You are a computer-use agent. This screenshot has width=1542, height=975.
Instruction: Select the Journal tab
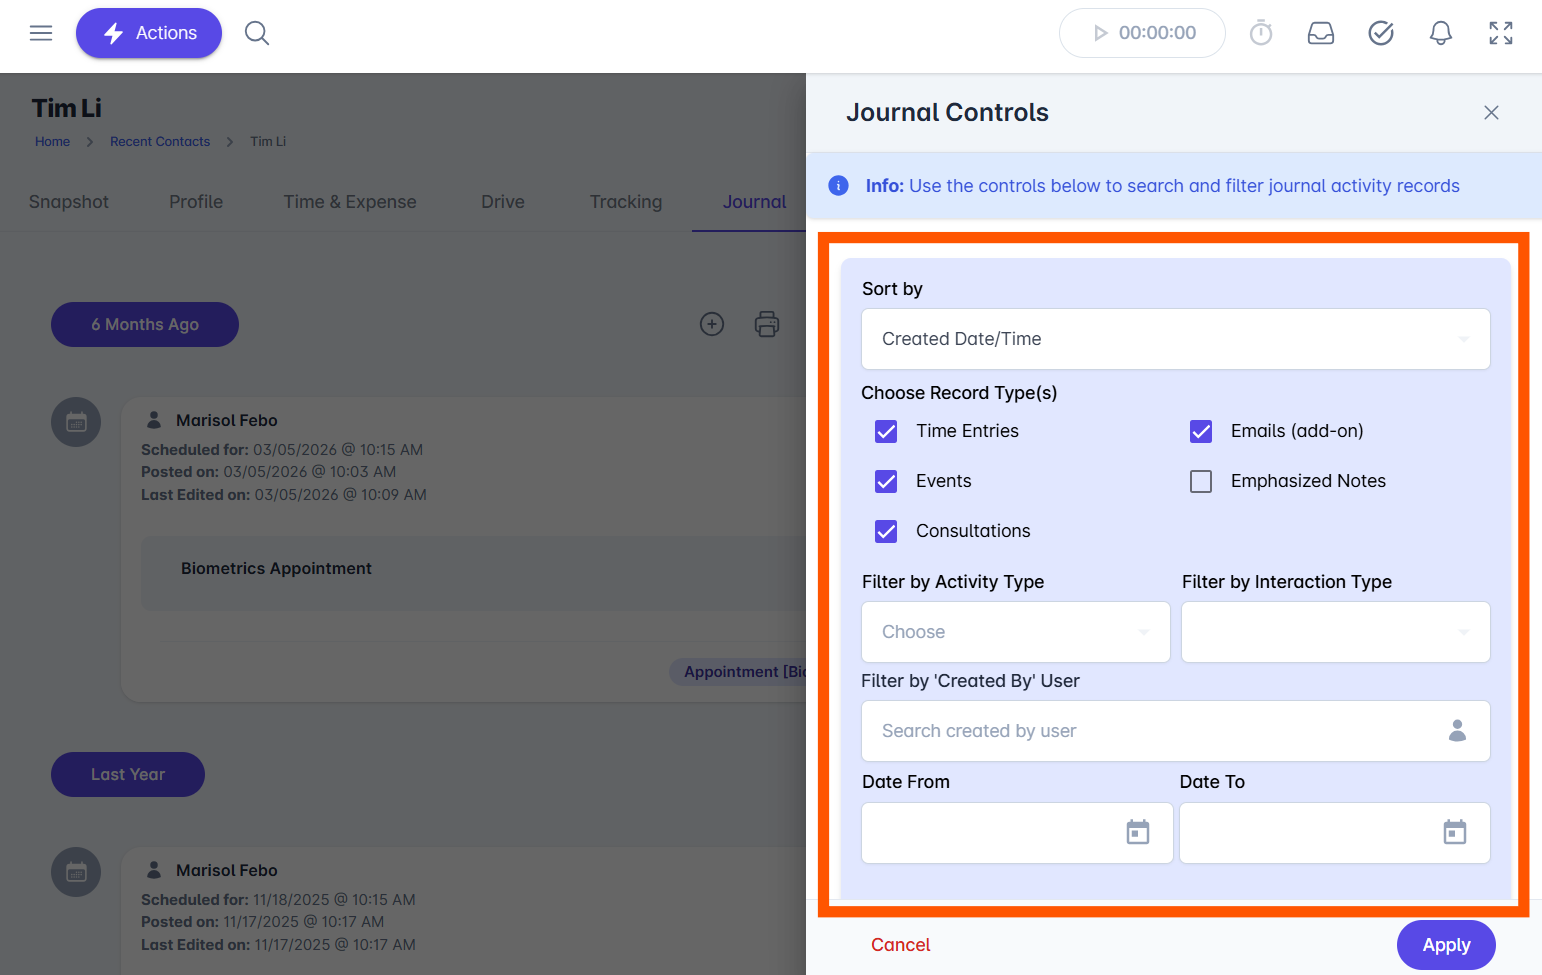[754, 202]
